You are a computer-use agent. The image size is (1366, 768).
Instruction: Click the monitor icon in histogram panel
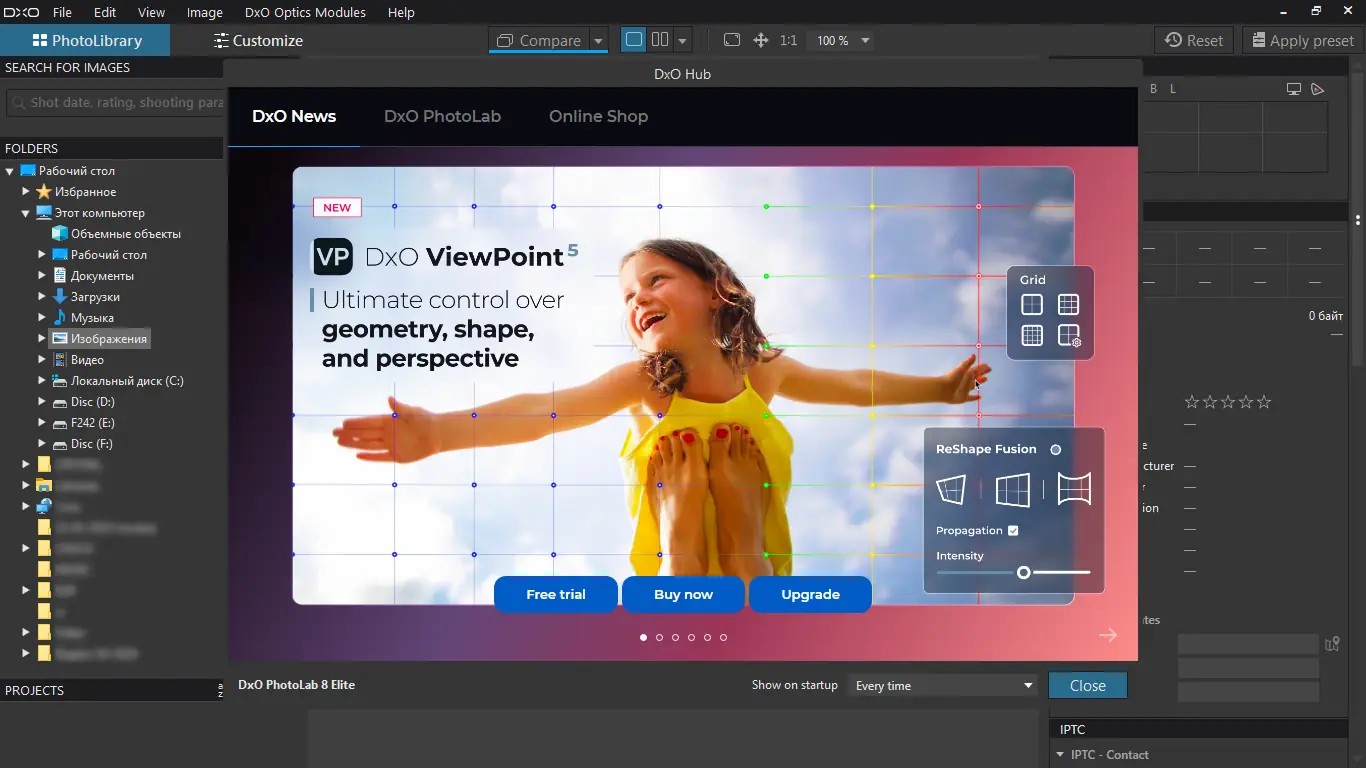1293,89
